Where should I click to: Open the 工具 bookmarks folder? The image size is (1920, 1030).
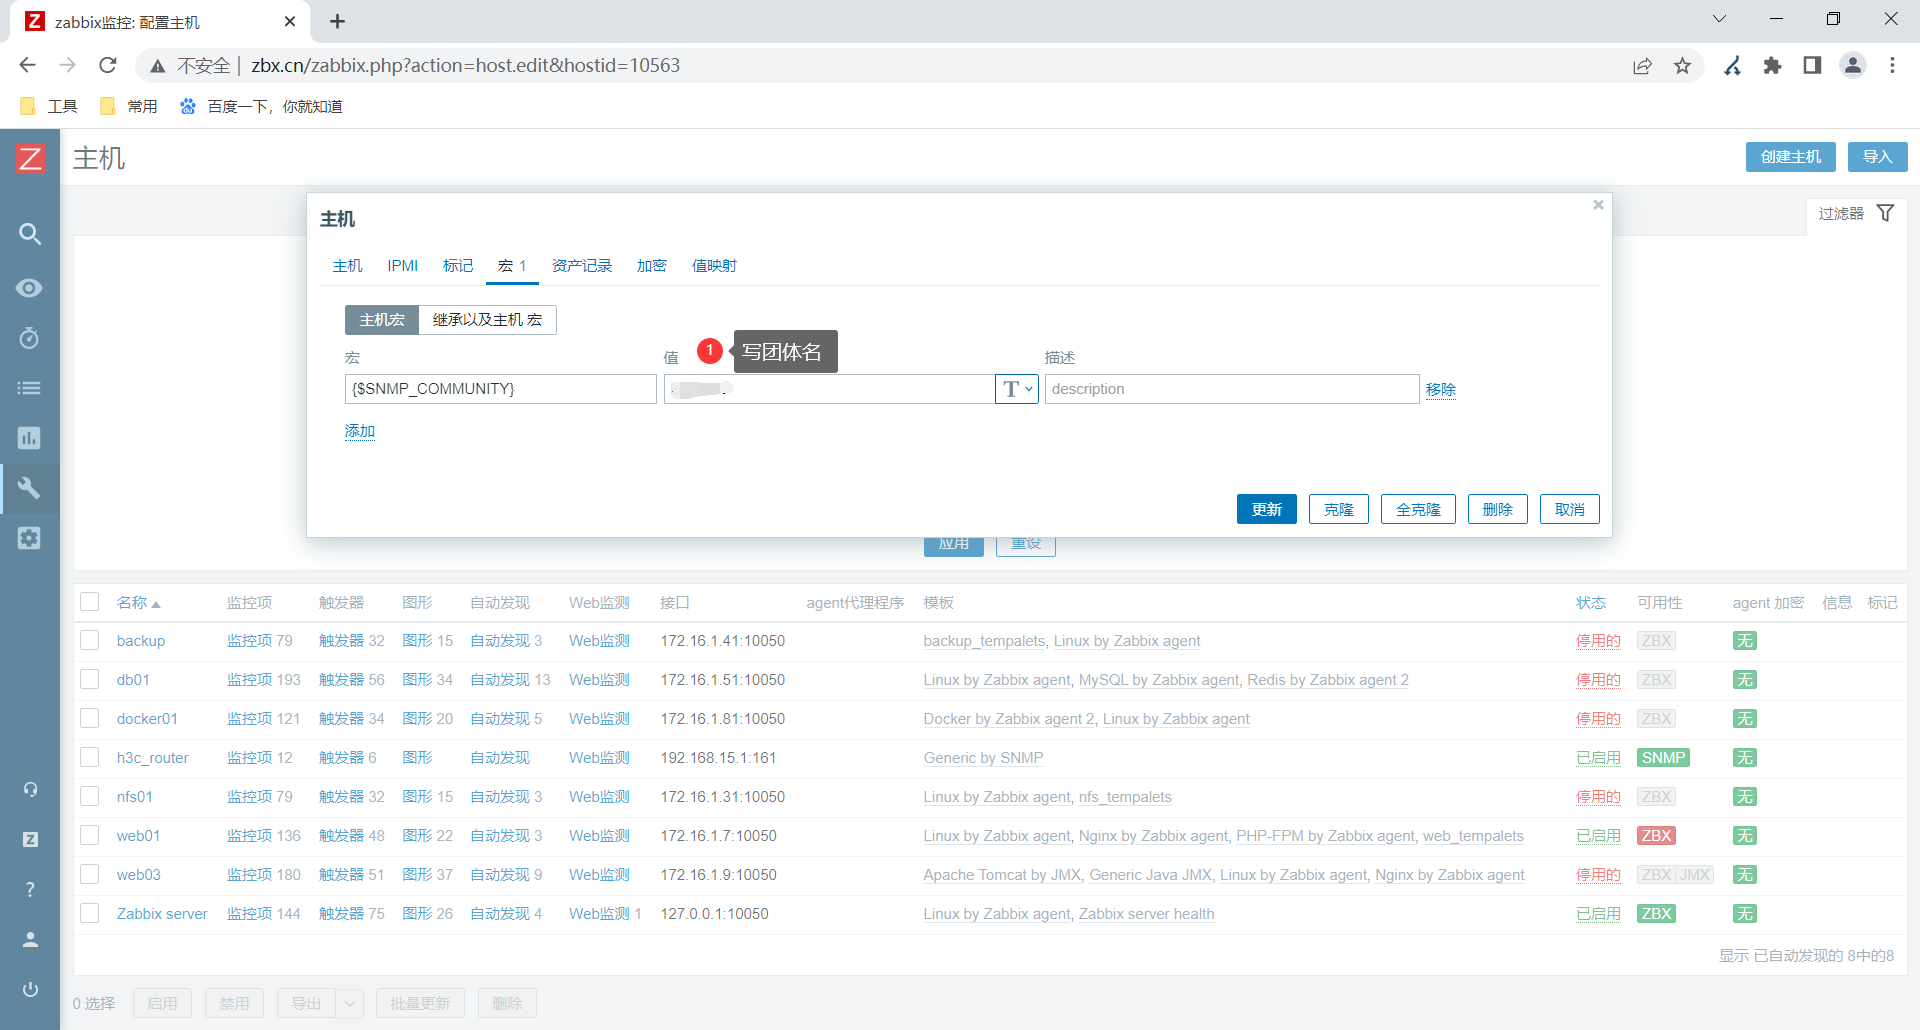(x=49, y=106)
